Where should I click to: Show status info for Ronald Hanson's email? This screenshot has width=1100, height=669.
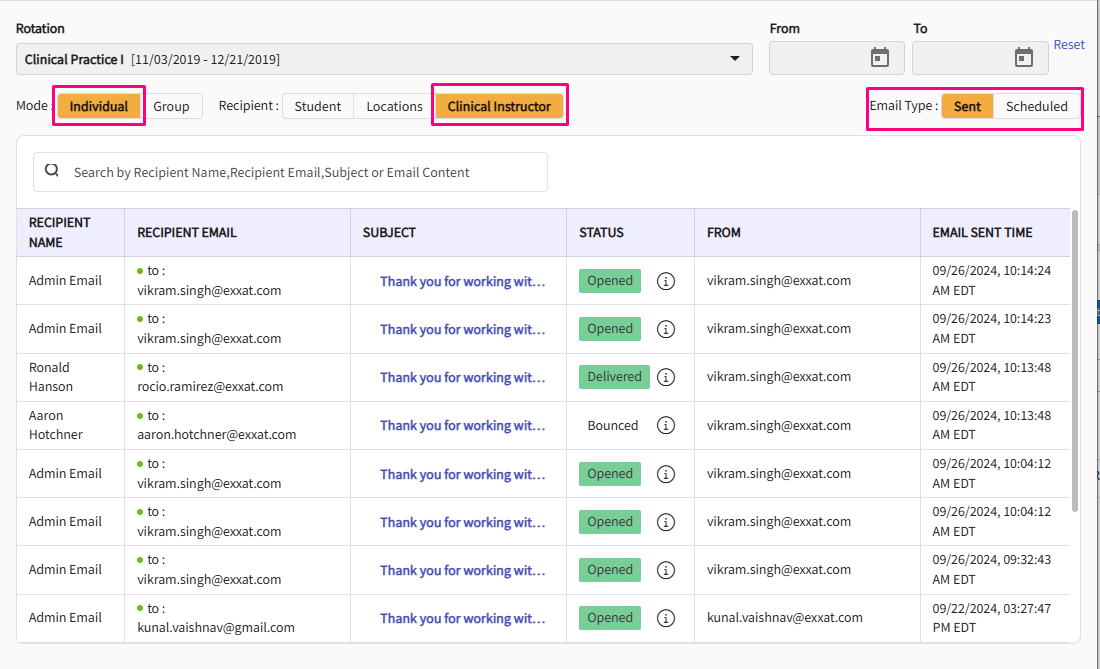(666, 377)
